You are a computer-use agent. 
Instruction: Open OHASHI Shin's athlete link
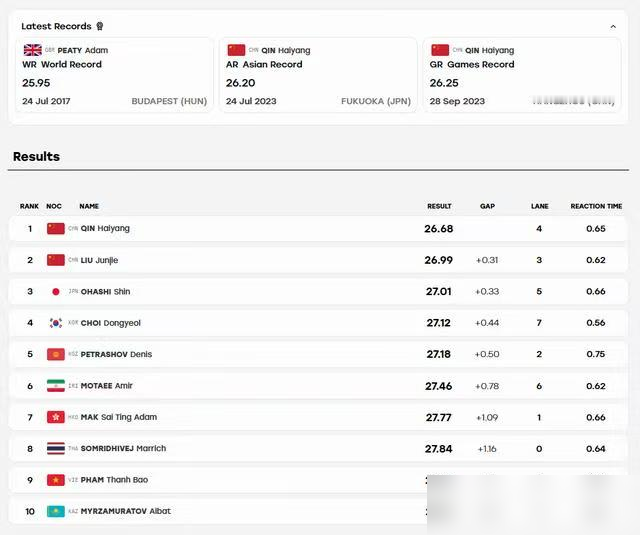click(105, 291)
